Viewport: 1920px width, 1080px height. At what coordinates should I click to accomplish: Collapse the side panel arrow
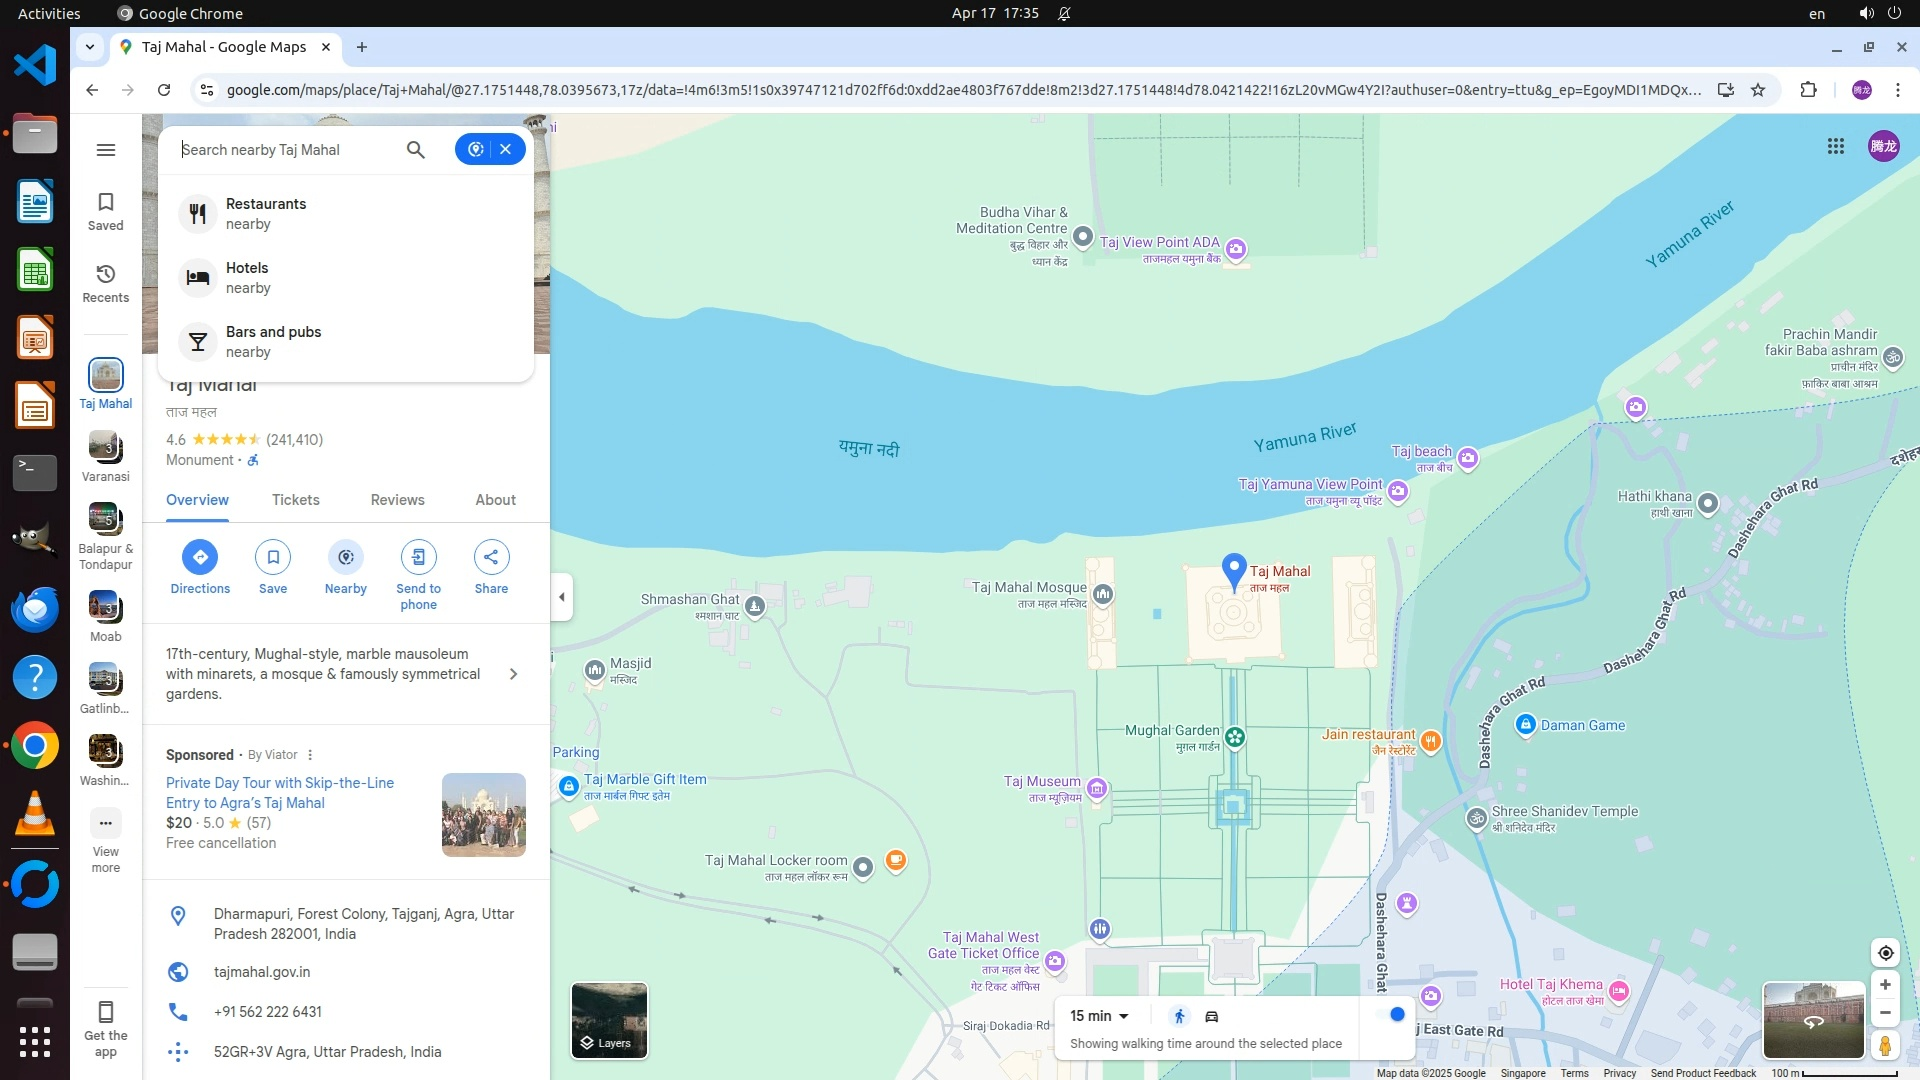[562, 597]
